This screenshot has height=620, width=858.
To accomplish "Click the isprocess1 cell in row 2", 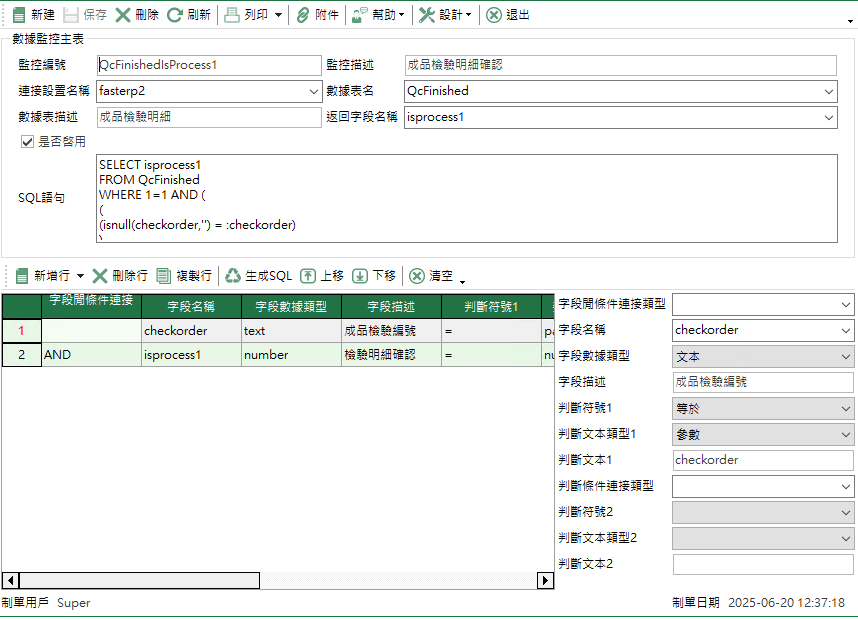I will pos(192,355).
